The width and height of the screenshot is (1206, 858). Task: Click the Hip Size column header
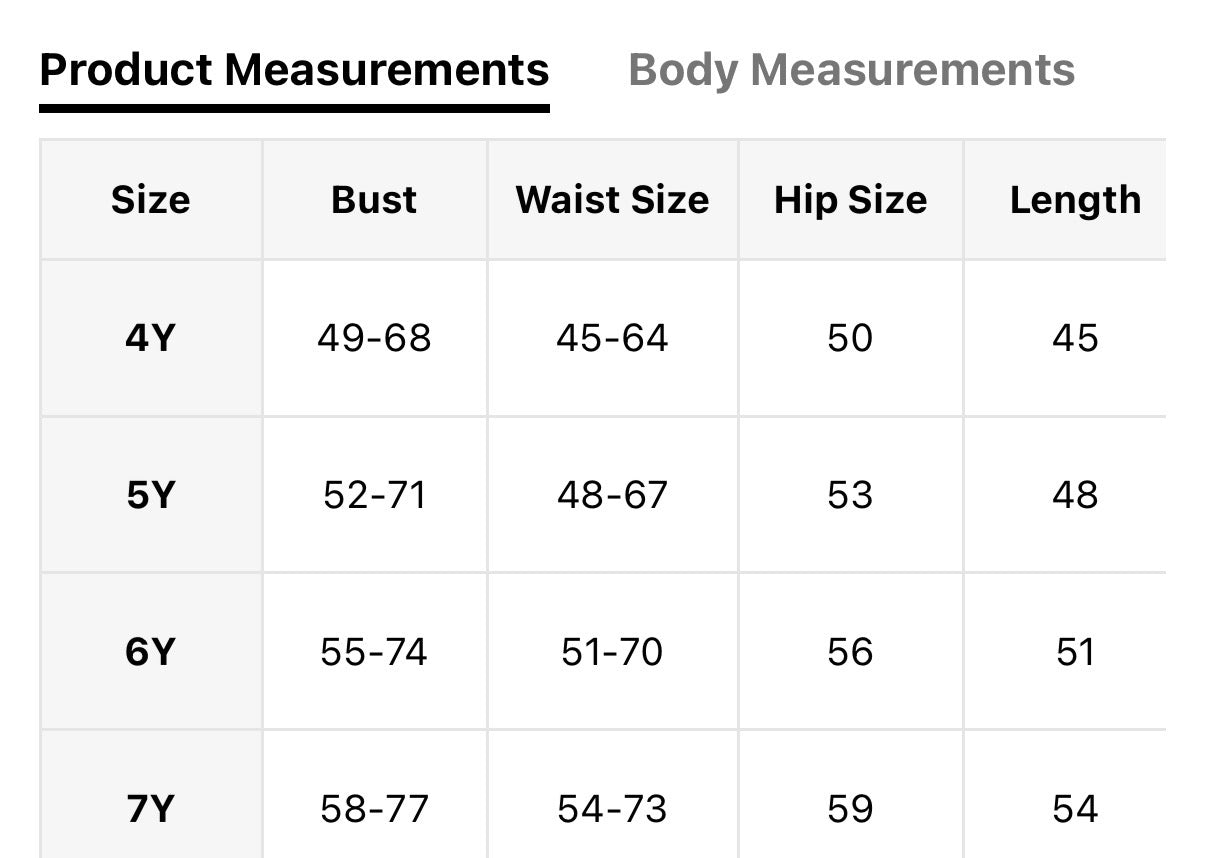[850, 199]
